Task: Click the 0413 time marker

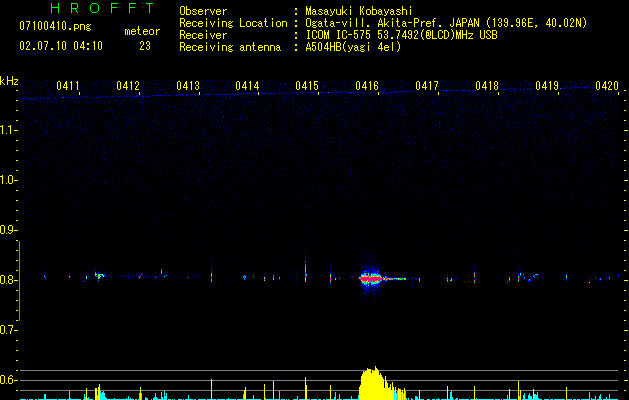Action: tap(188, 86)
